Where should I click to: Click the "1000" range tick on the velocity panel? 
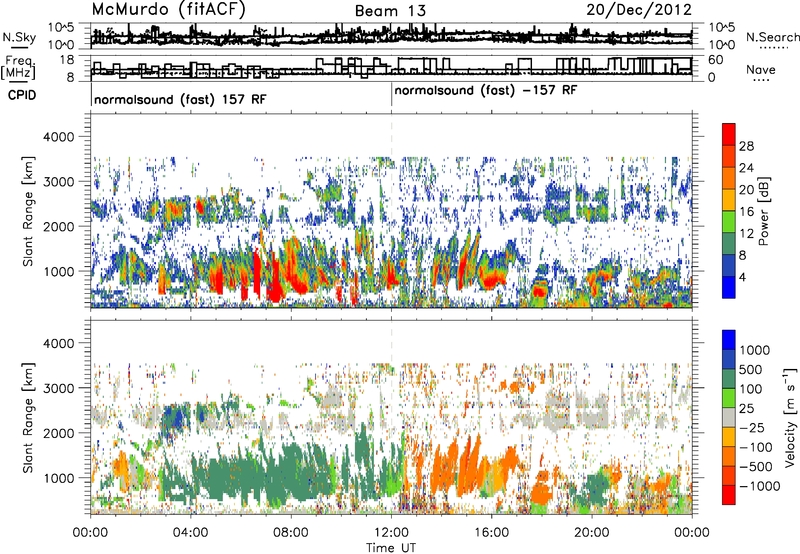coord(58,478)
